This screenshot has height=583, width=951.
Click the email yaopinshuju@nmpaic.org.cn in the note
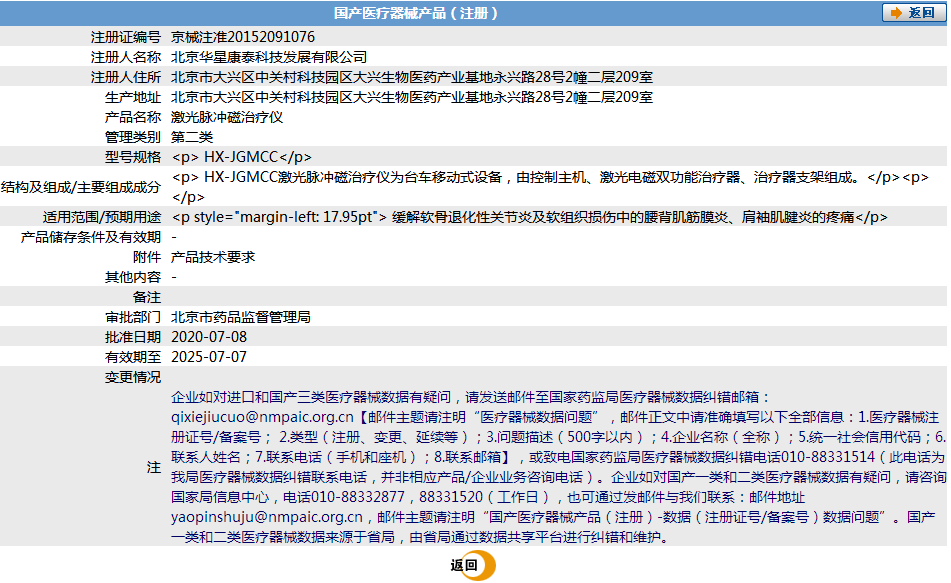267,517
